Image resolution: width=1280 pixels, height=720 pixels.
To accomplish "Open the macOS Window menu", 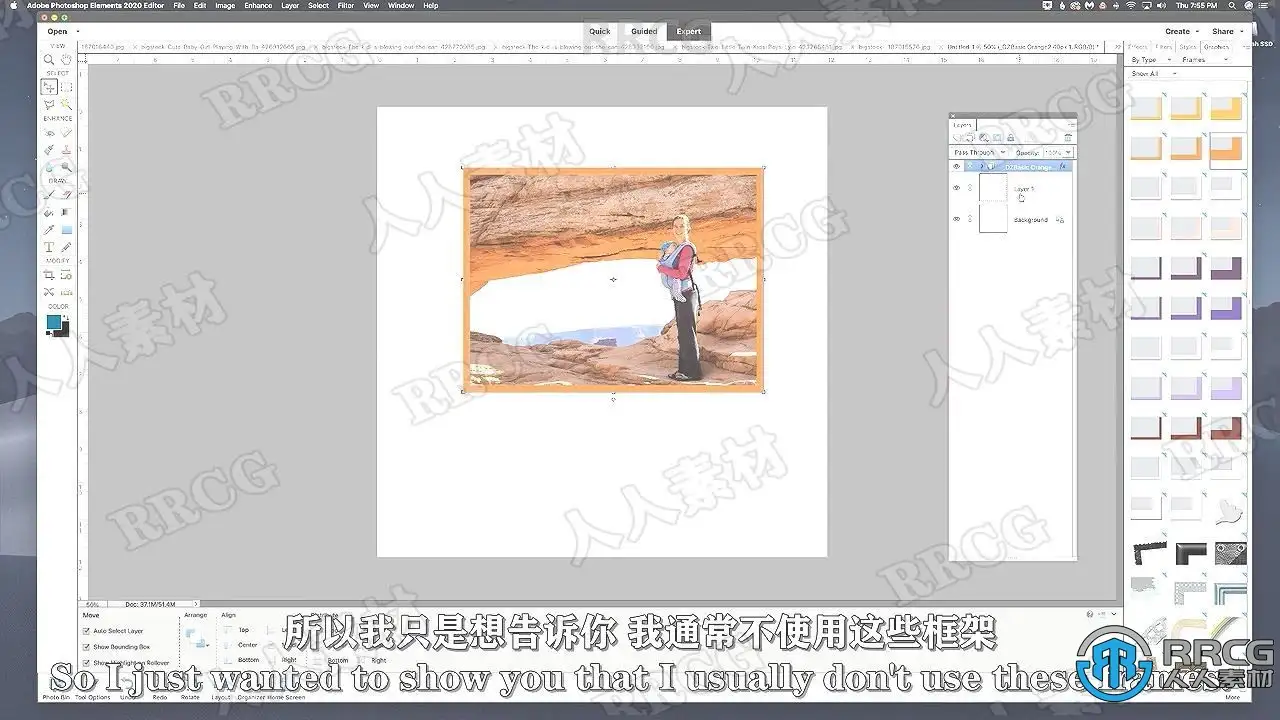I will pos(401,6).
